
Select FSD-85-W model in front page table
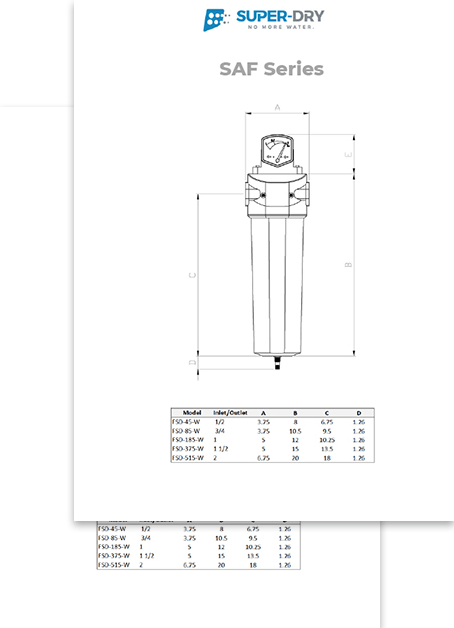tap(186, 431)
